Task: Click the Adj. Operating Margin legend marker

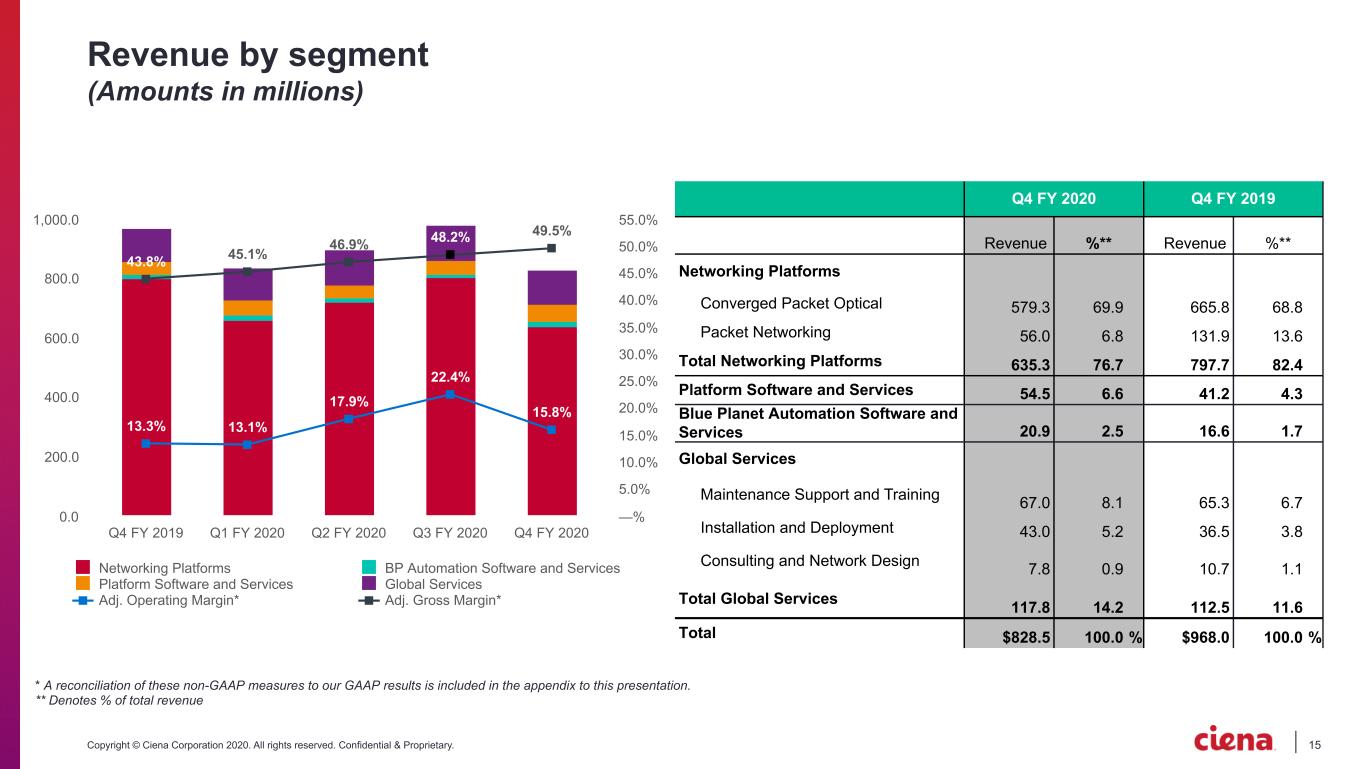Action: click(83, 600)
